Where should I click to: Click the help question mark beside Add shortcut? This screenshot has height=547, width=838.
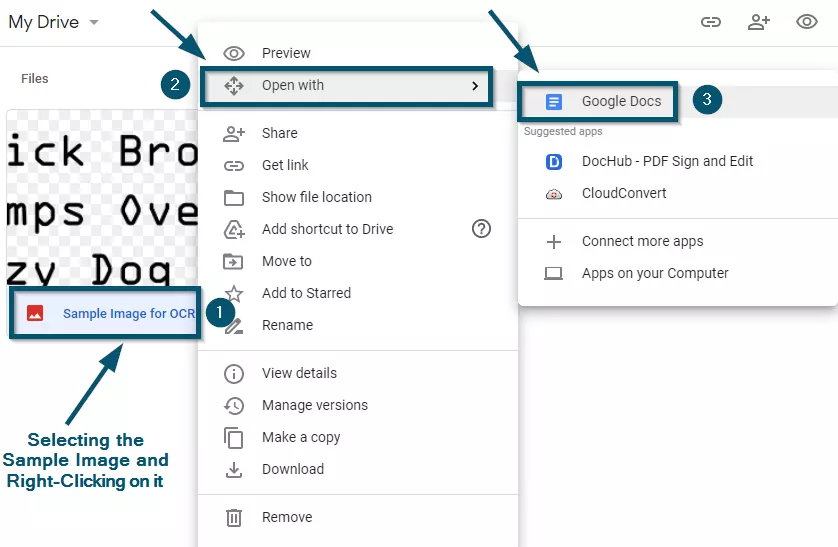(481, 229)
